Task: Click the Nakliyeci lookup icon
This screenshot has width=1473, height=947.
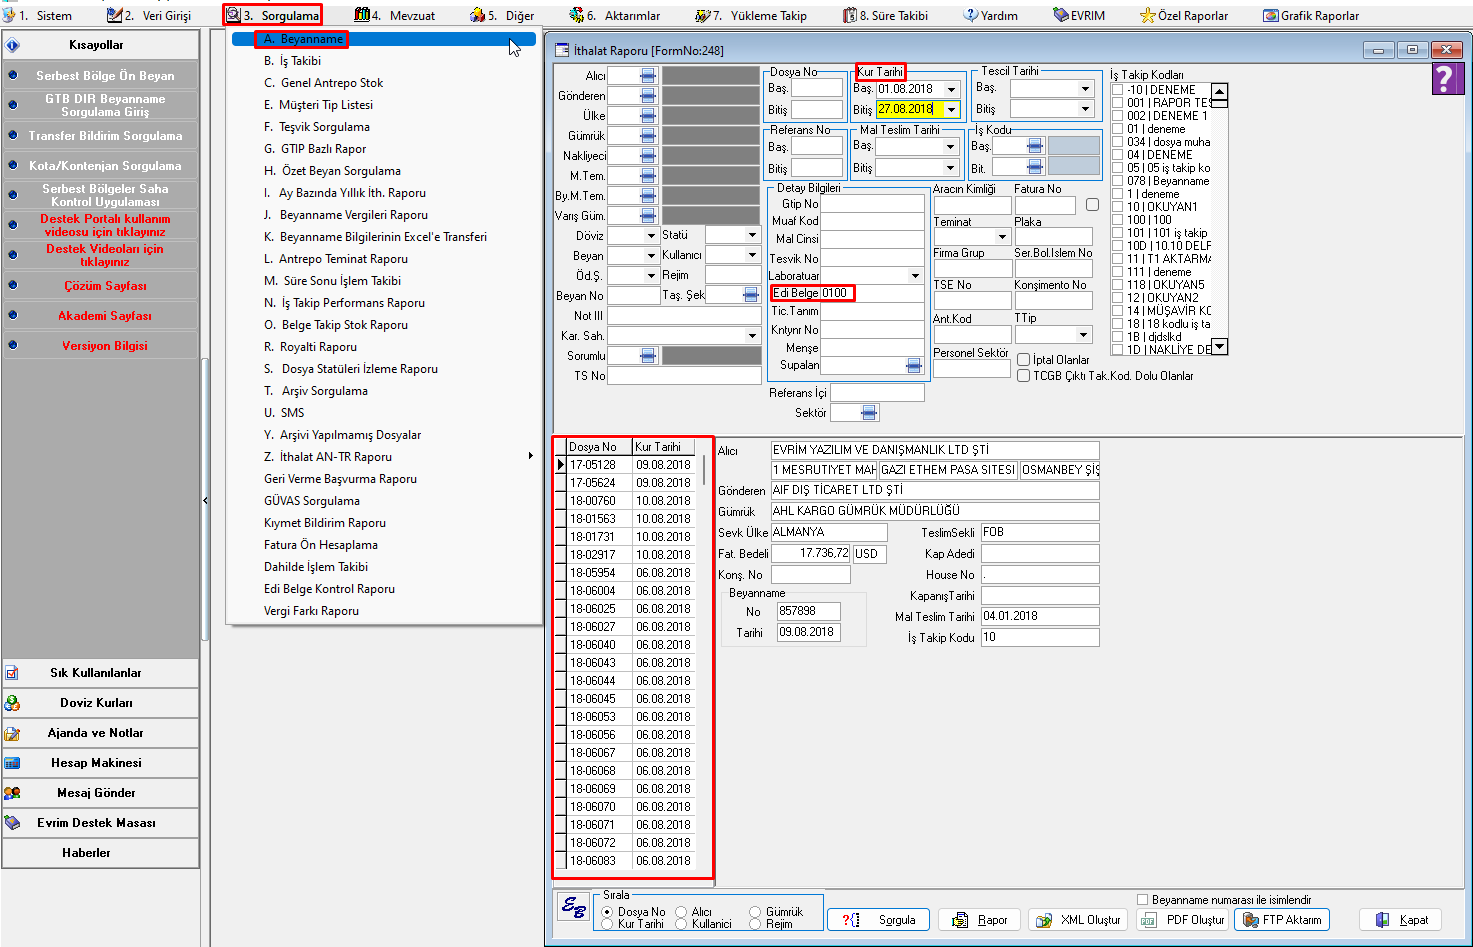Action: coord(648,156)
